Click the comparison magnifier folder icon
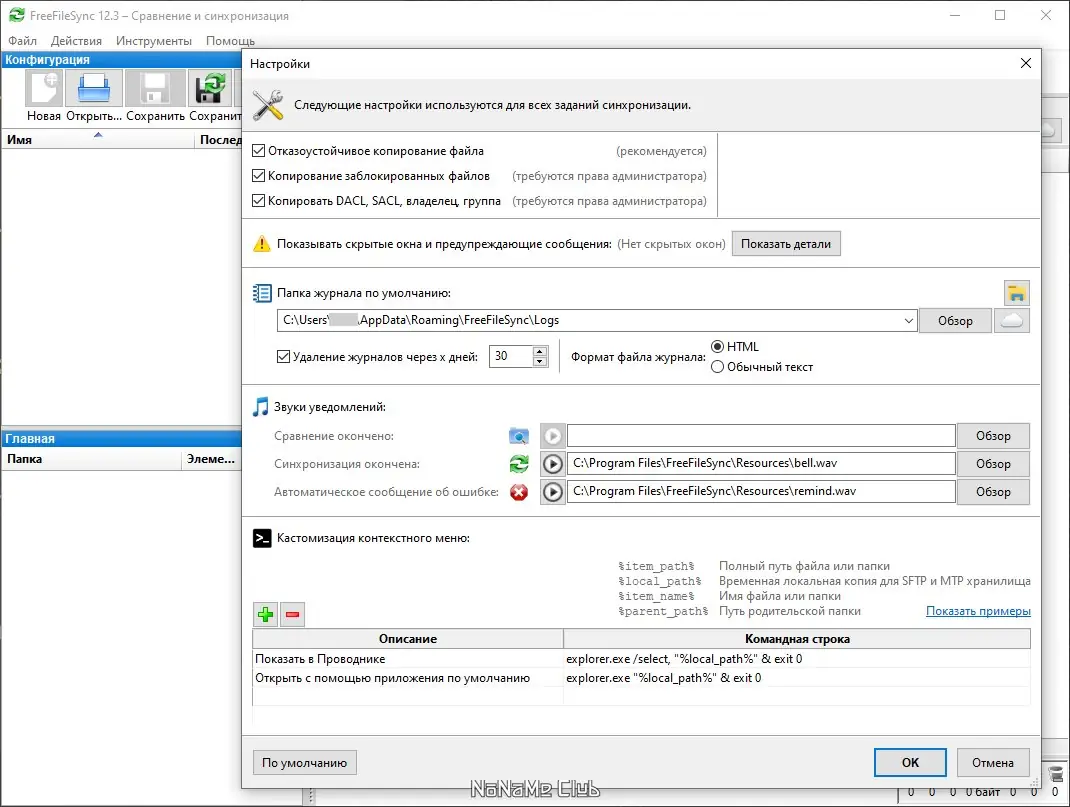1070x807 pixels. pos(519,436)
